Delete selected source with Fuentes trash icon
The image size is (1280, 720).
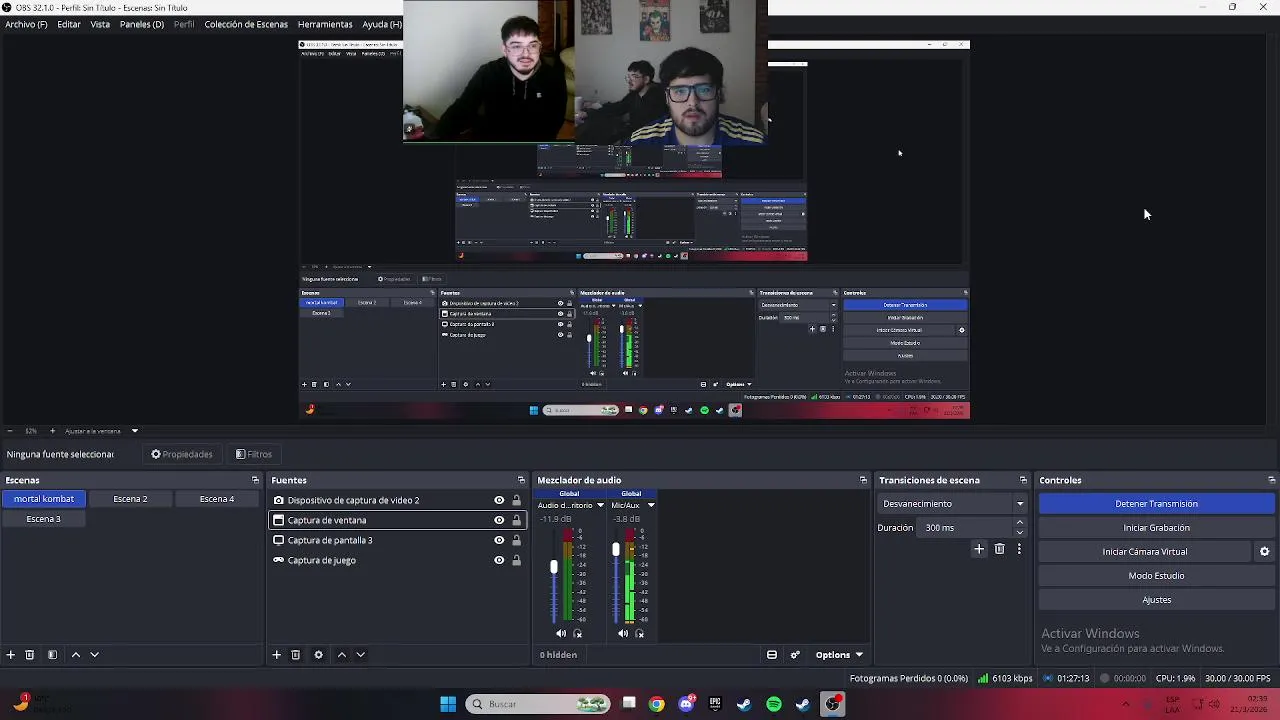(x=296, y=655)
